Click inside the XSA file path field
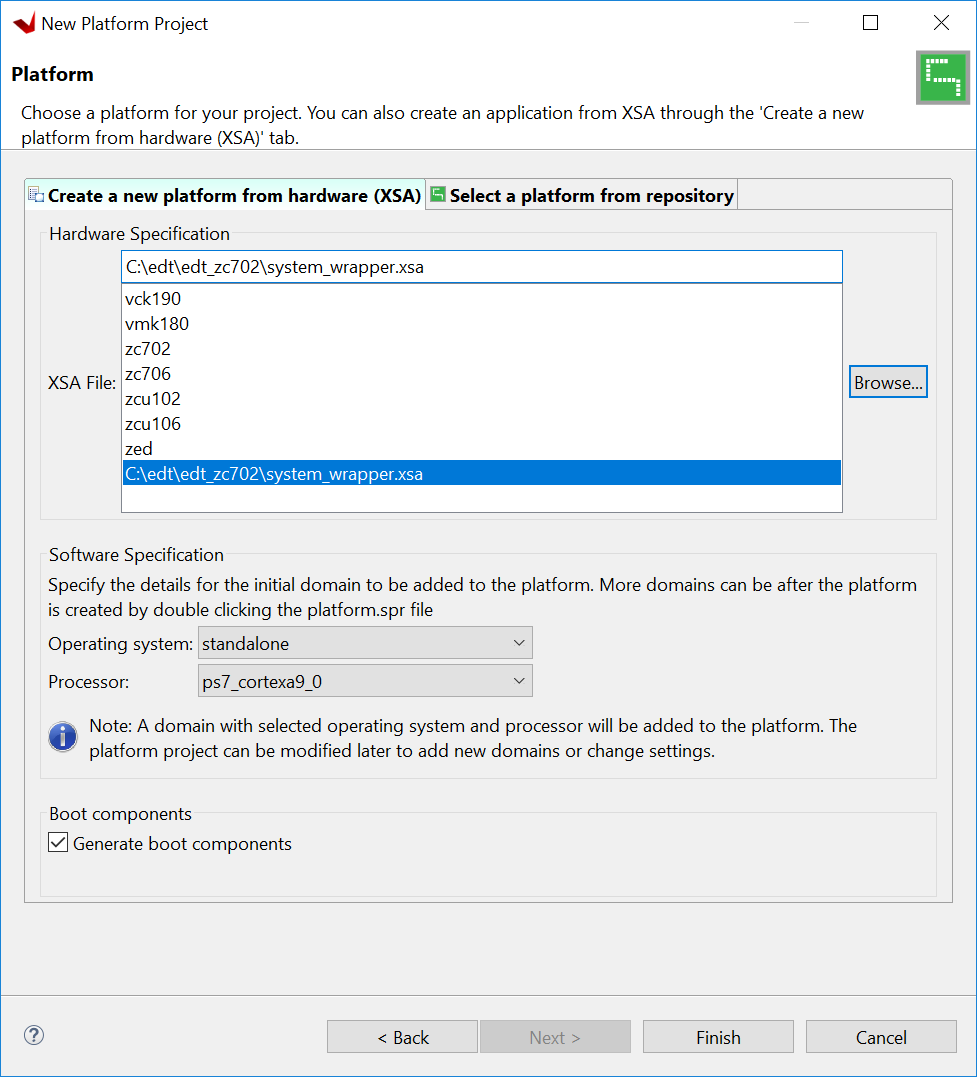The height and width of the screenshot is (1077, 977). [481, 267]
